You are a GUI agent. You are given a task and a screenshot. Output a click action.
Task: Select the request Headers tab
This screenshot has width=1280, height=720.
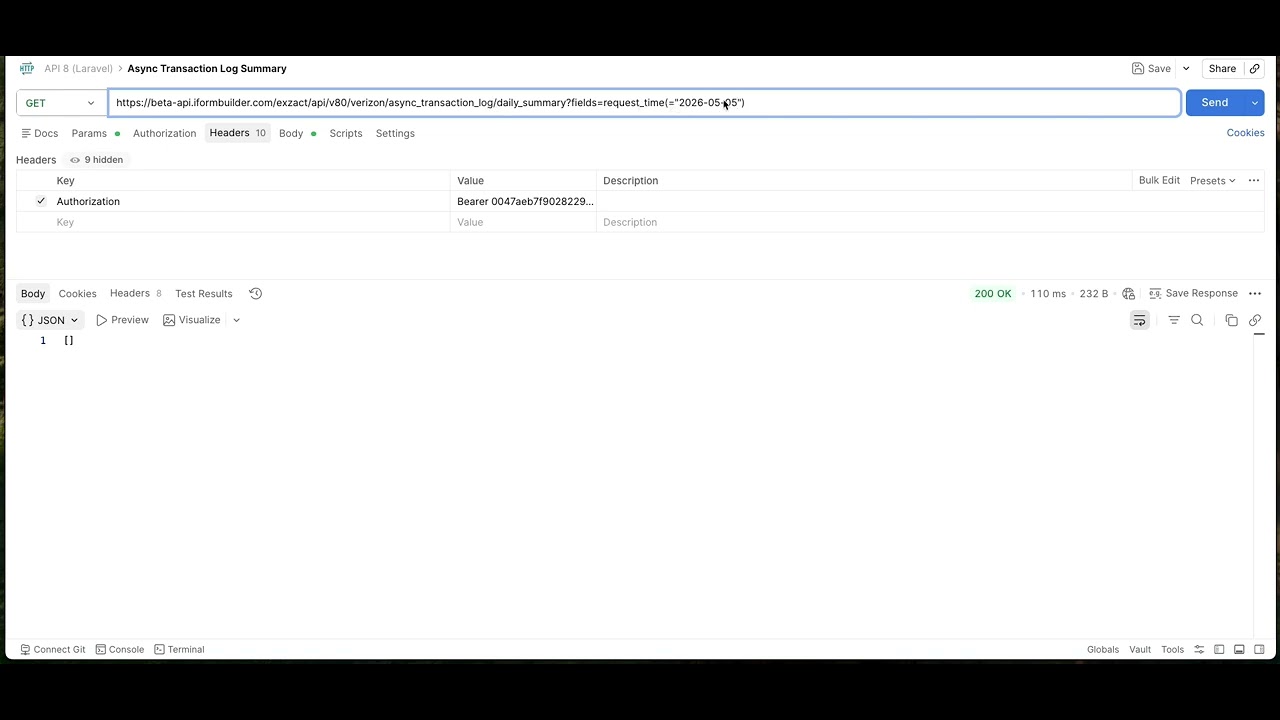pos(237,133)
